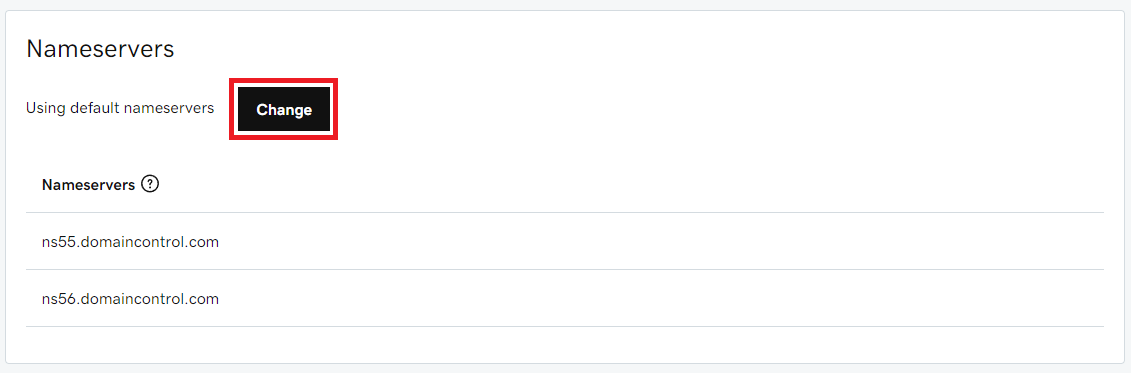
Task: Click the question mark info circle
Action: (150, 184)
